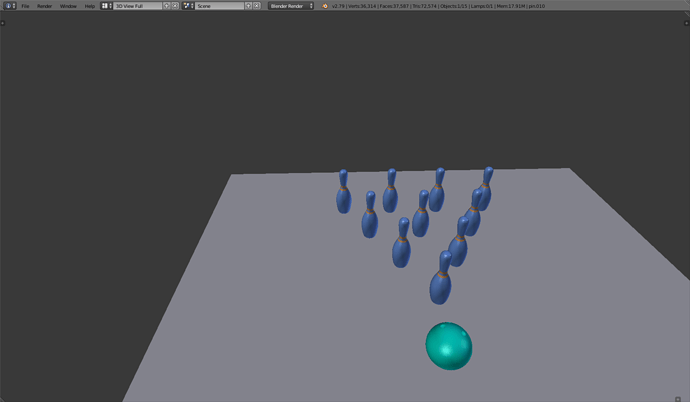This screenshot has width=690, height=402.
Task: Open the Render menu
Action: click(44, 6)
